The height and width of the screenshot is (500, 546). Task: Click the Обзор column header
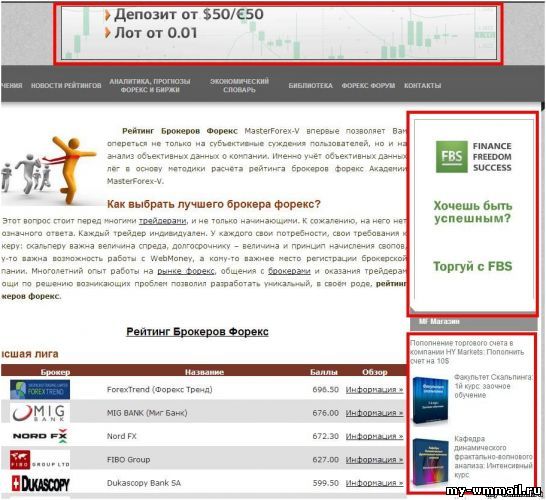point(375,372)
